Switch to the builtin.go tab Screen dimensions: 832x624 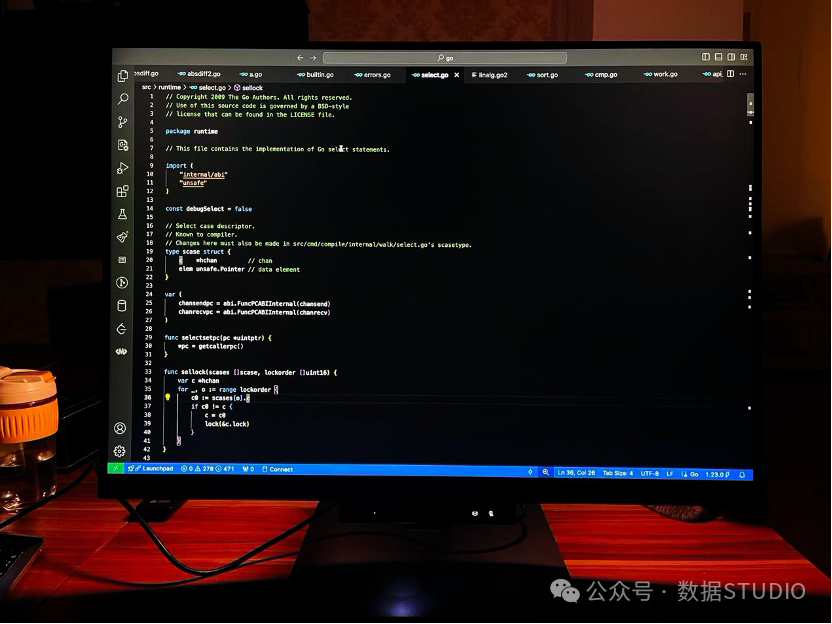click(316, 74)
